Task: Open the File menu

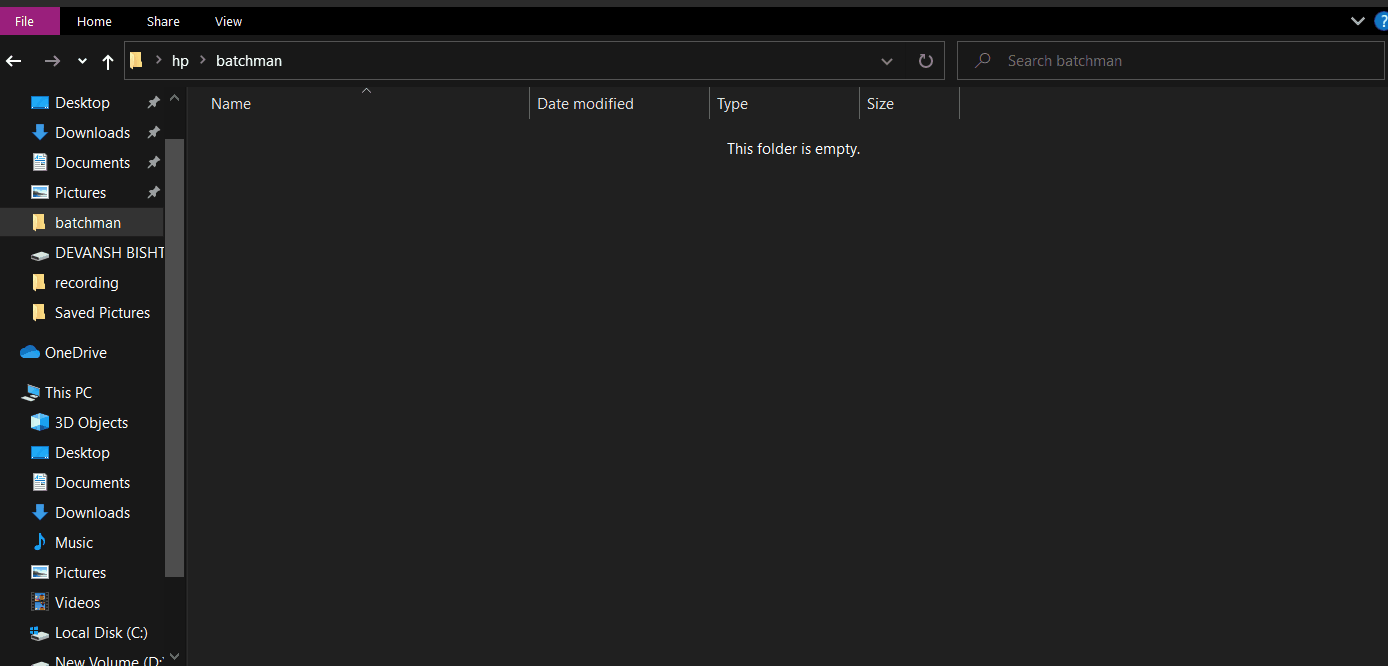Action: tap(25, 21)
